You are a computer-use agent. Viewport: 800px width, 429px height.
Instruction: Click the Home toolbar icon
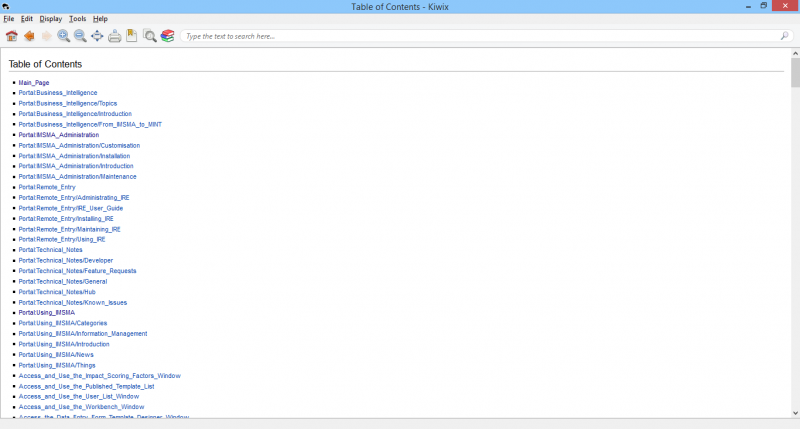11,36
